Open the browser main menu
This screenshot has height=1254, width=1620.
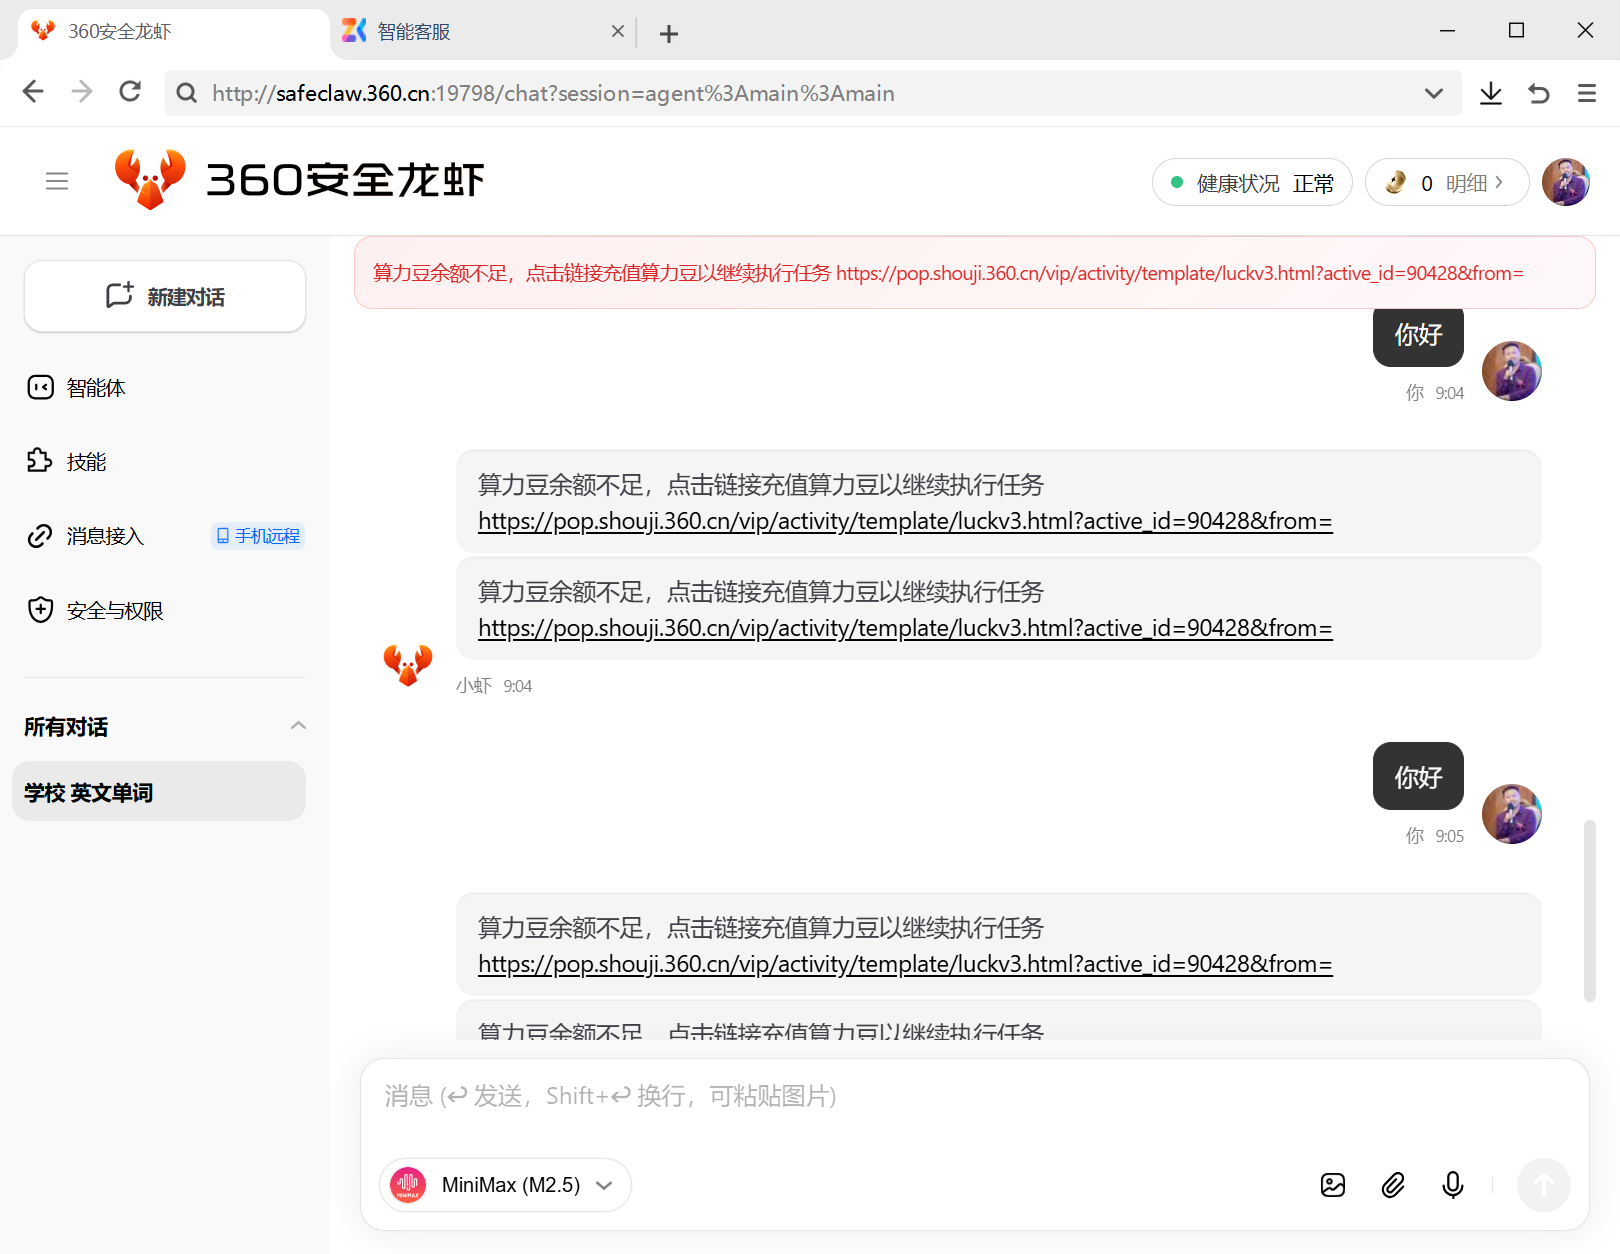click(1587, 93)
